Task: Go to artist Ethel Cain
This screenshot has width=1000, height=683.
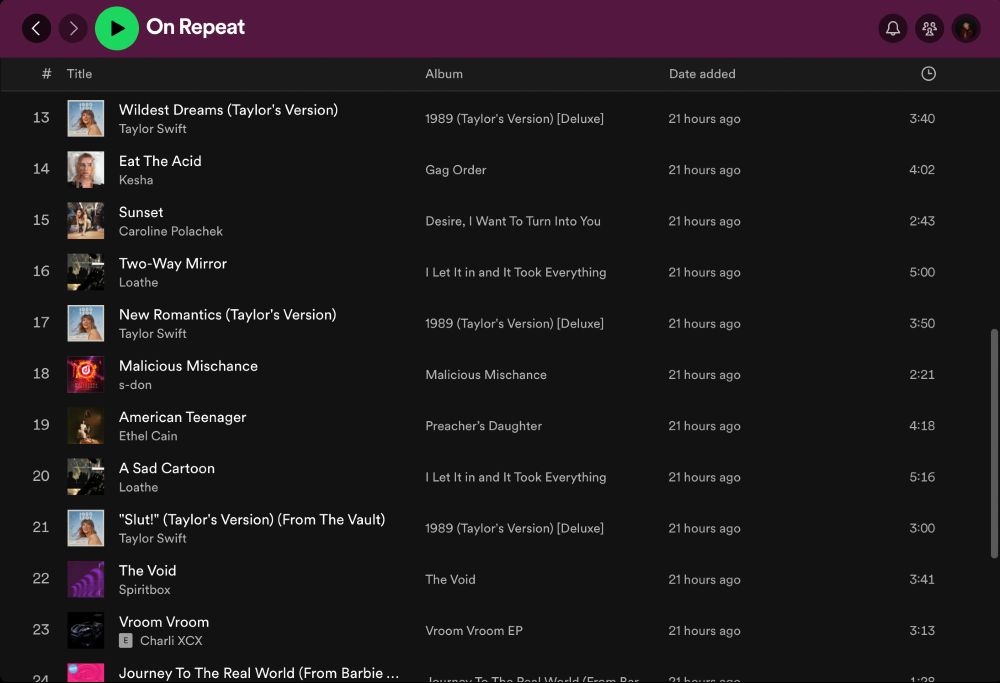Action: click(148, 436)
